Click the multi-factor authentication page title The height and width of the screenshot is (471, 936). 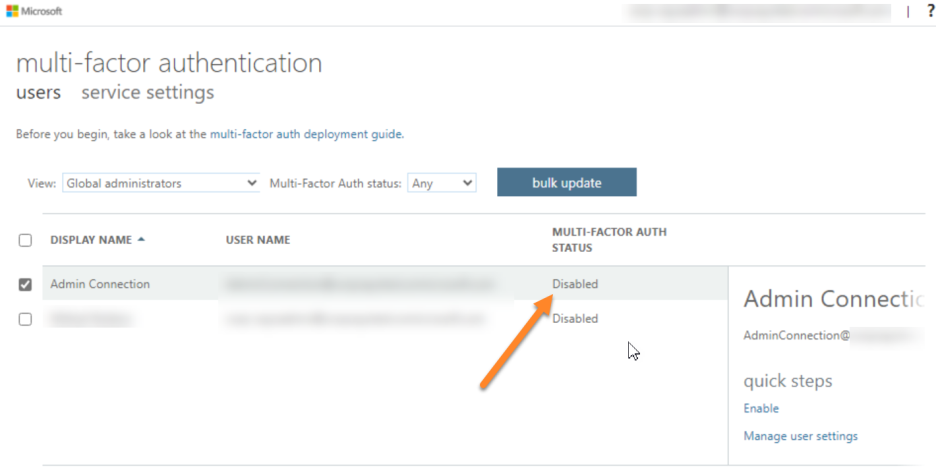coord(169,63)
